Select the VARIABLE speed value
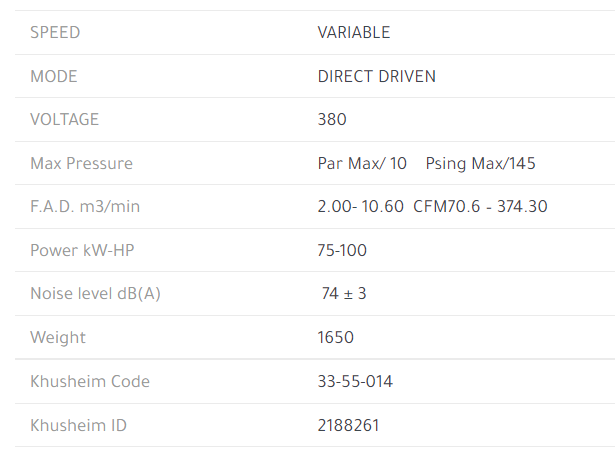Image resolution: width=615 pixels, height=466 pixels. [354, 33]
